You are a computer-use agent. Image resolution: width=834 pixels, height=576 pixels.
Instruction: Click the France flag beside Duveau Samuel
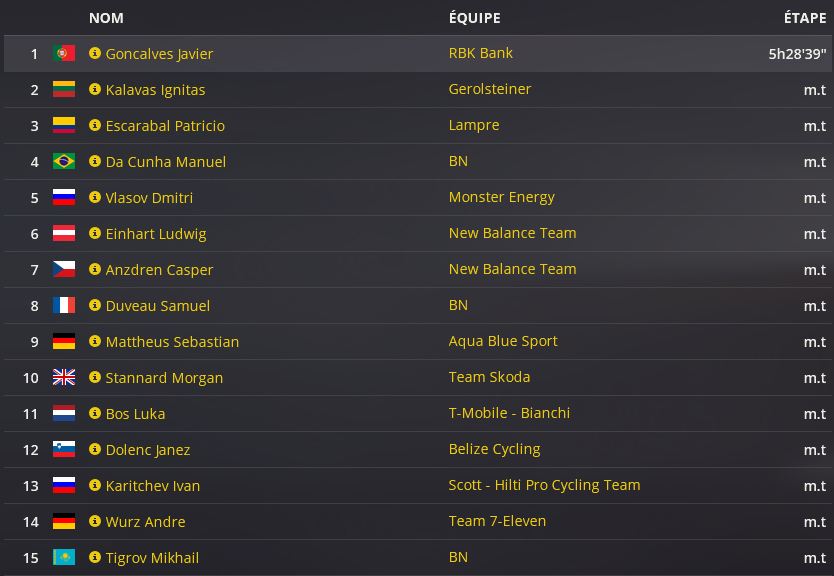click(64, 306)
